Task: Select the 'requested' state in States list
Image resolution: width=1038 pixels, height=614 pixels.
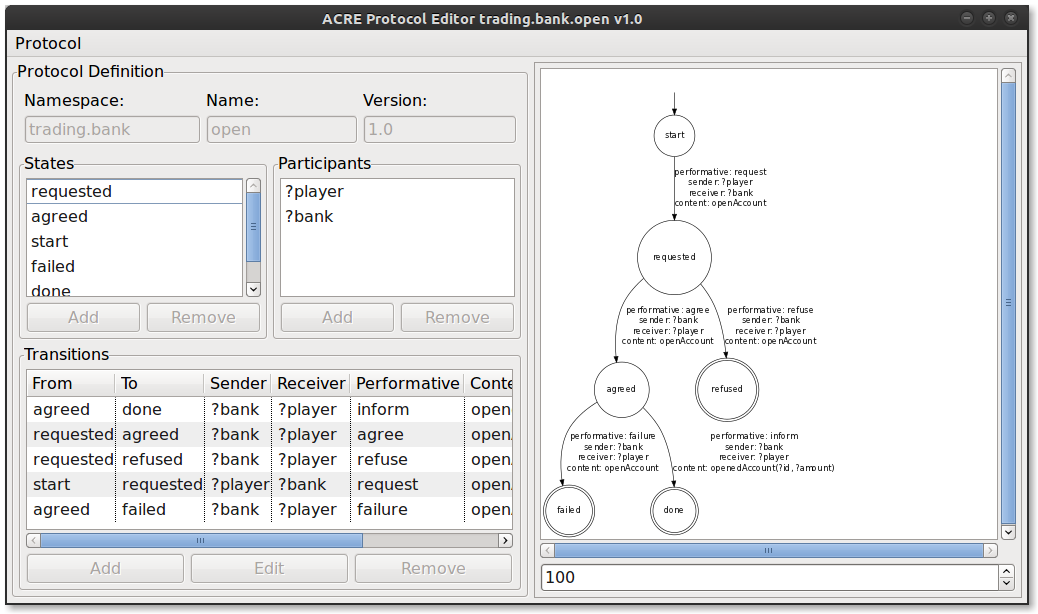Action: pos(135,191)
